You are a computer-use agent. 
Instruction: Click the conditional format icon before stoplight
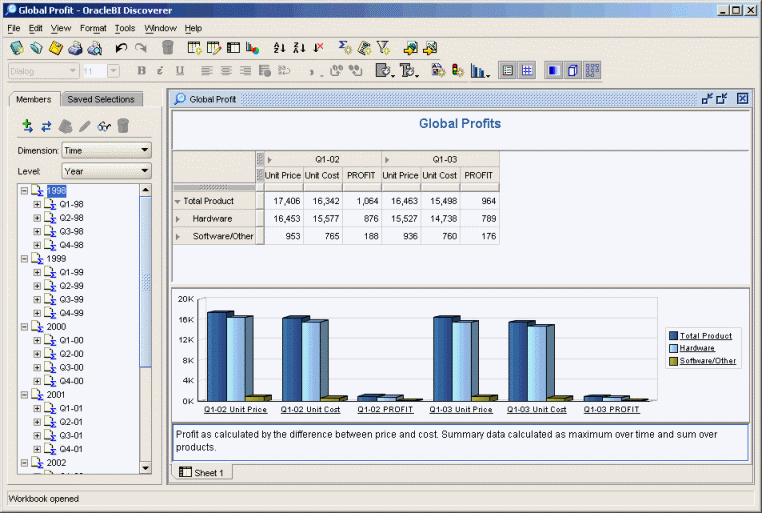(438, 71)
